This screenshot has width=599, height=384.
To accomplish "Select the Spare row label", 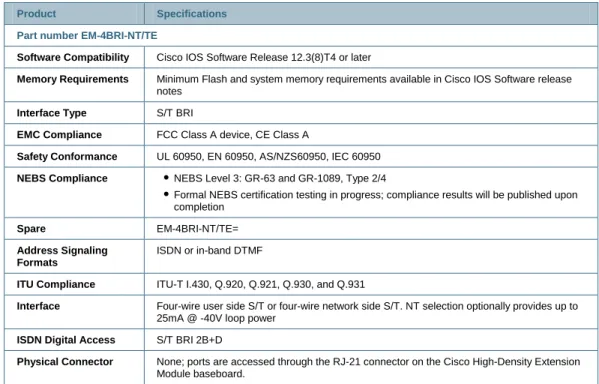I will (x=31, y=228).
